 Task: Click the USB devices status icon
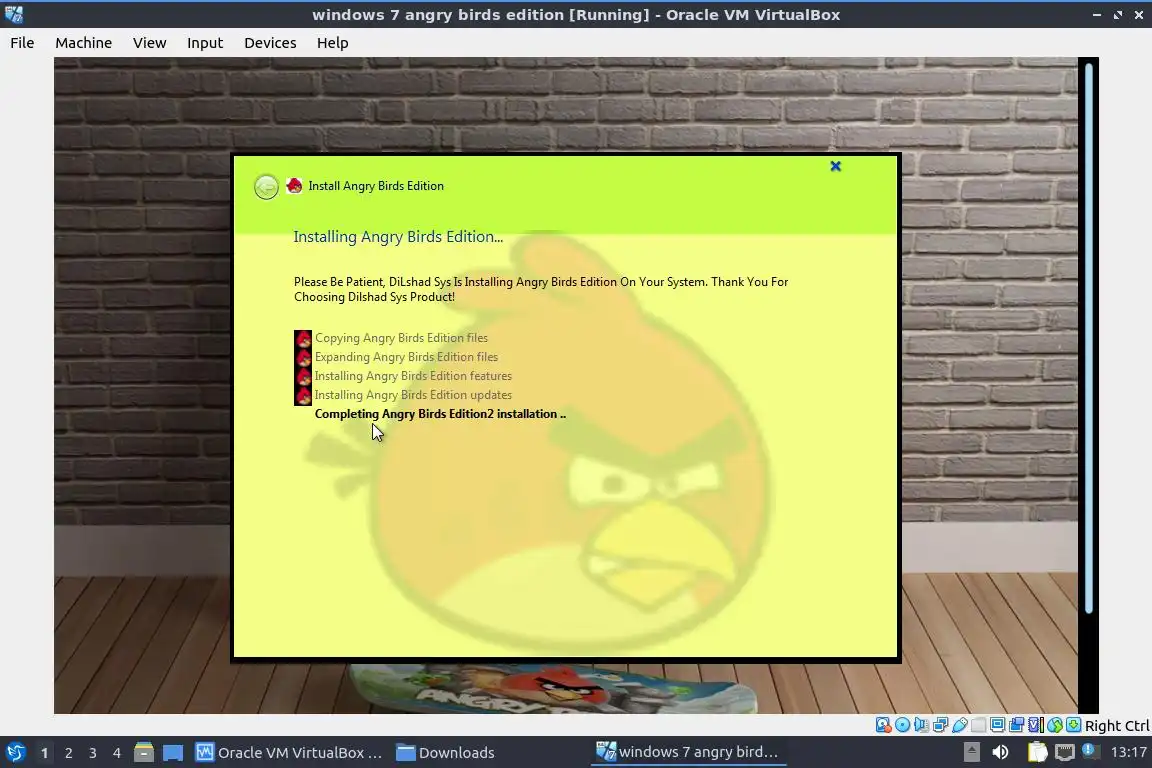[x=960, y=725]
